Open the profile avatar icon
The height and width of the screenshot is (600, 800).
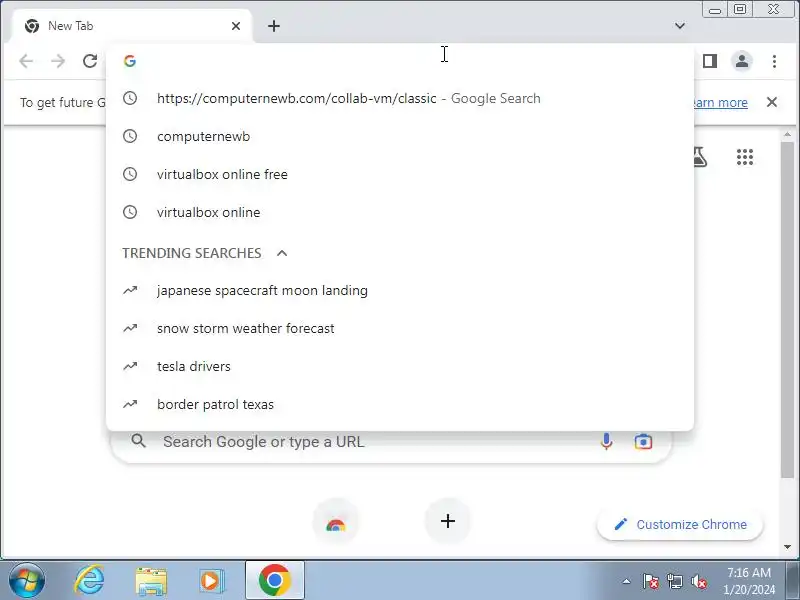(x=742, y=61)
